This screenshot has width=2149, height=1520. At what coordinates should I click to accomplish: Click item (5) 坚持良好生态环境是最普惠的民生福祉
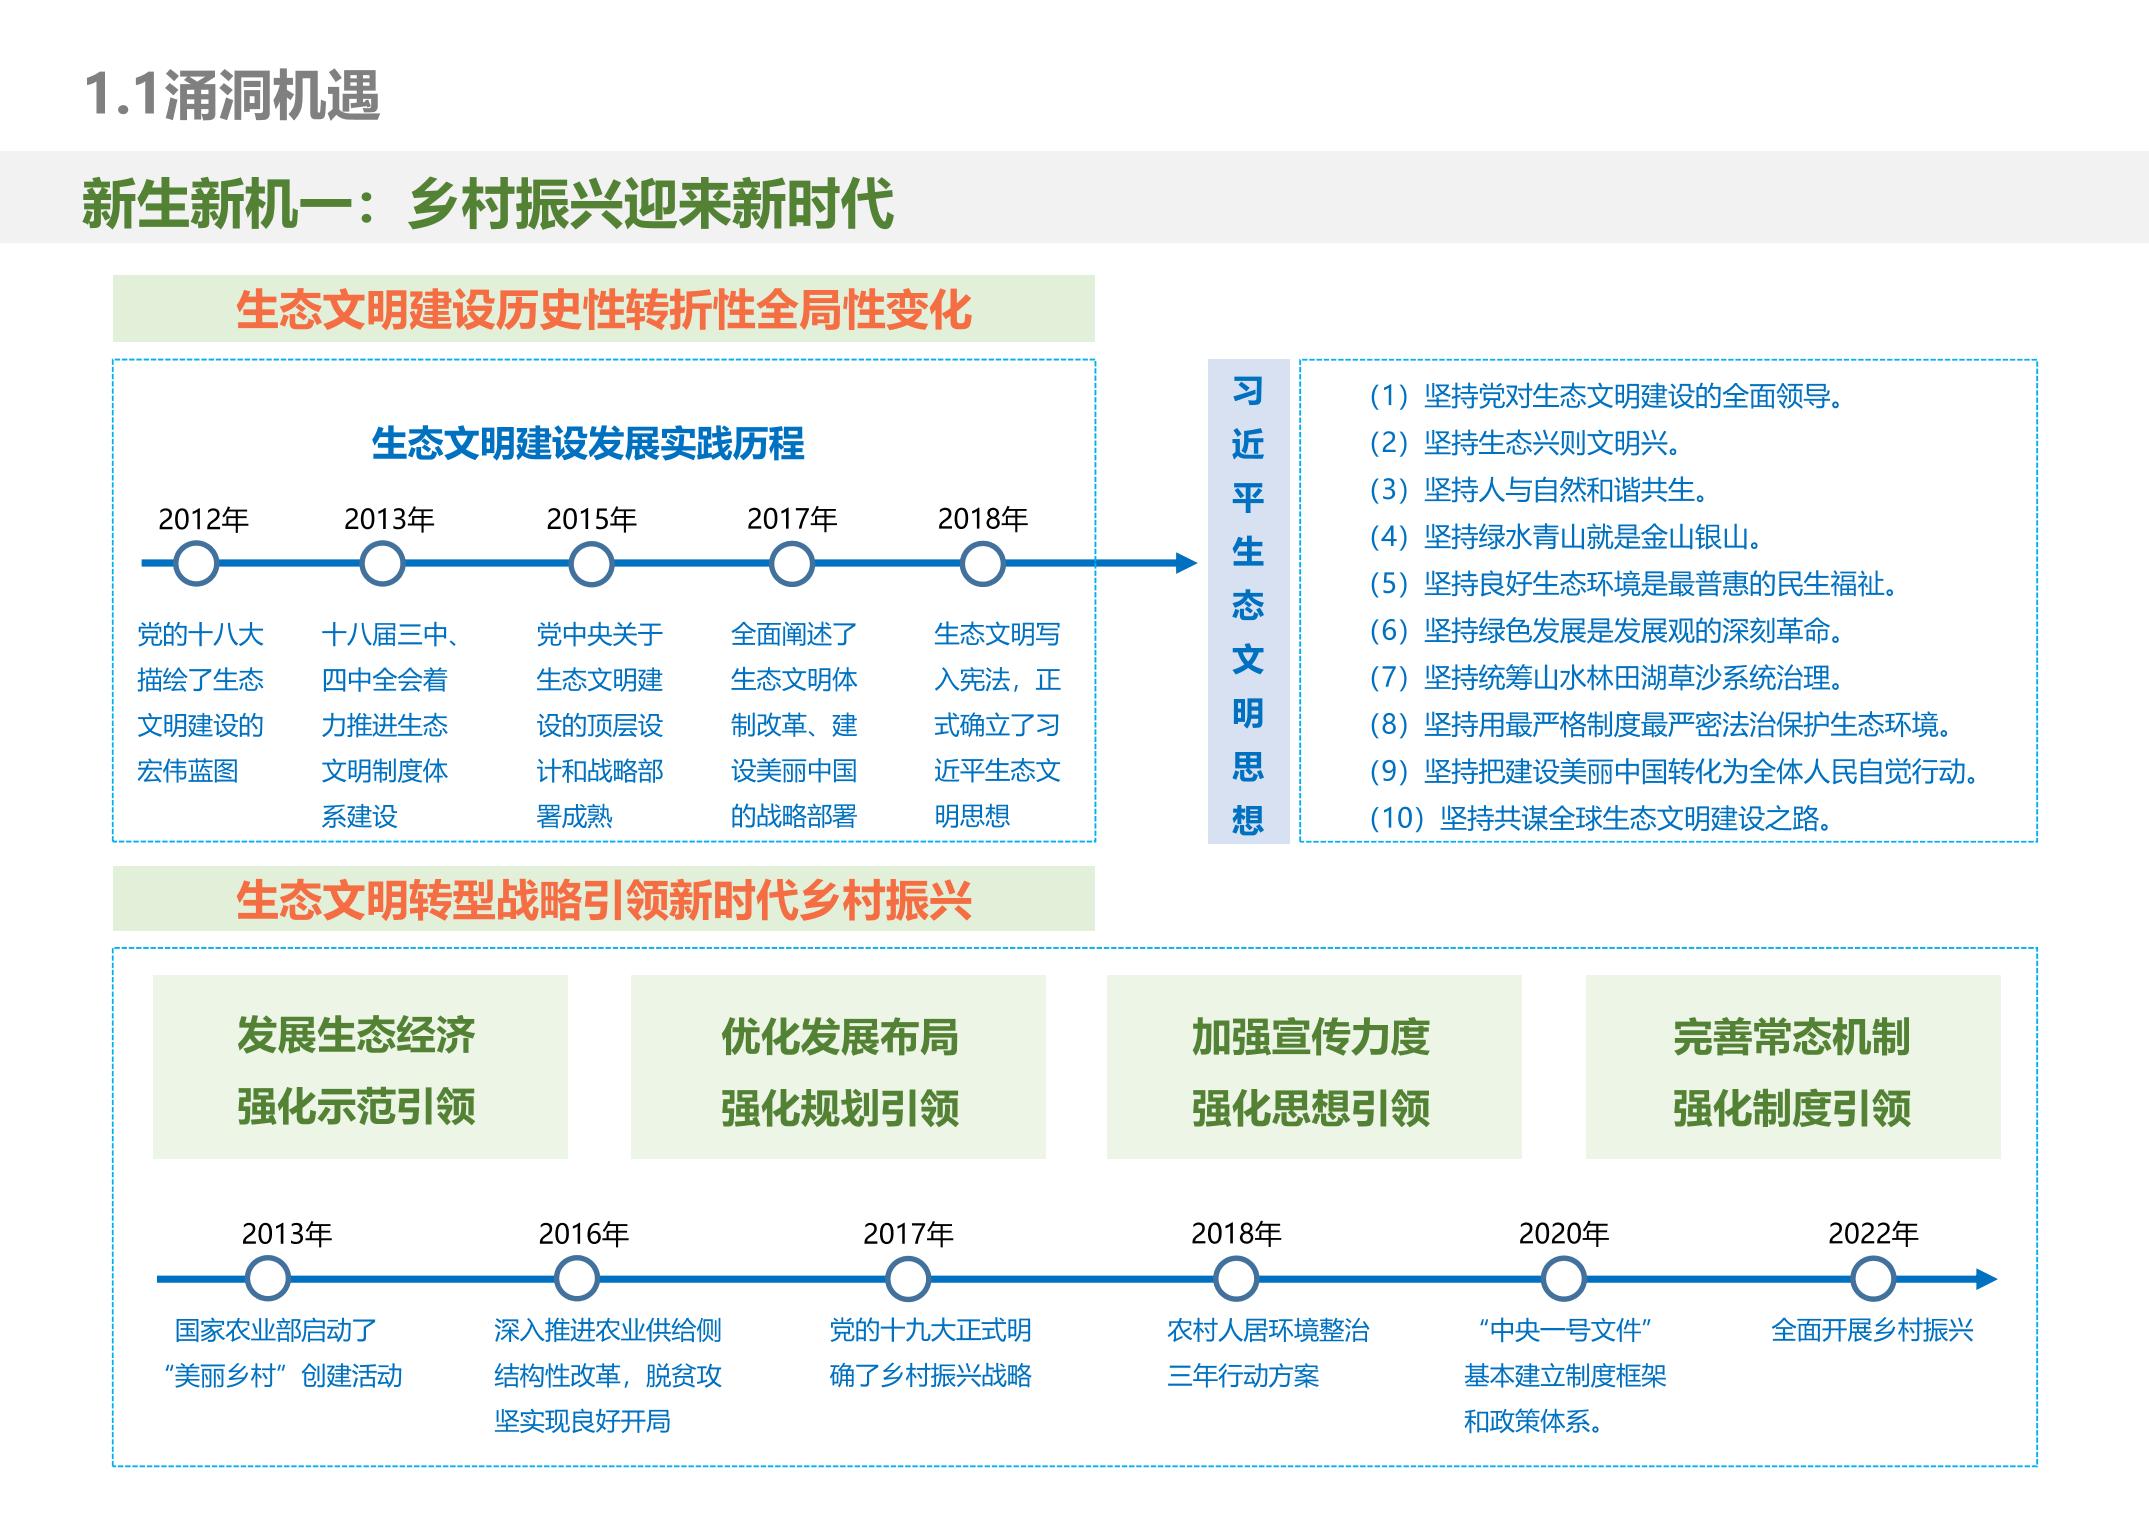1634,583
